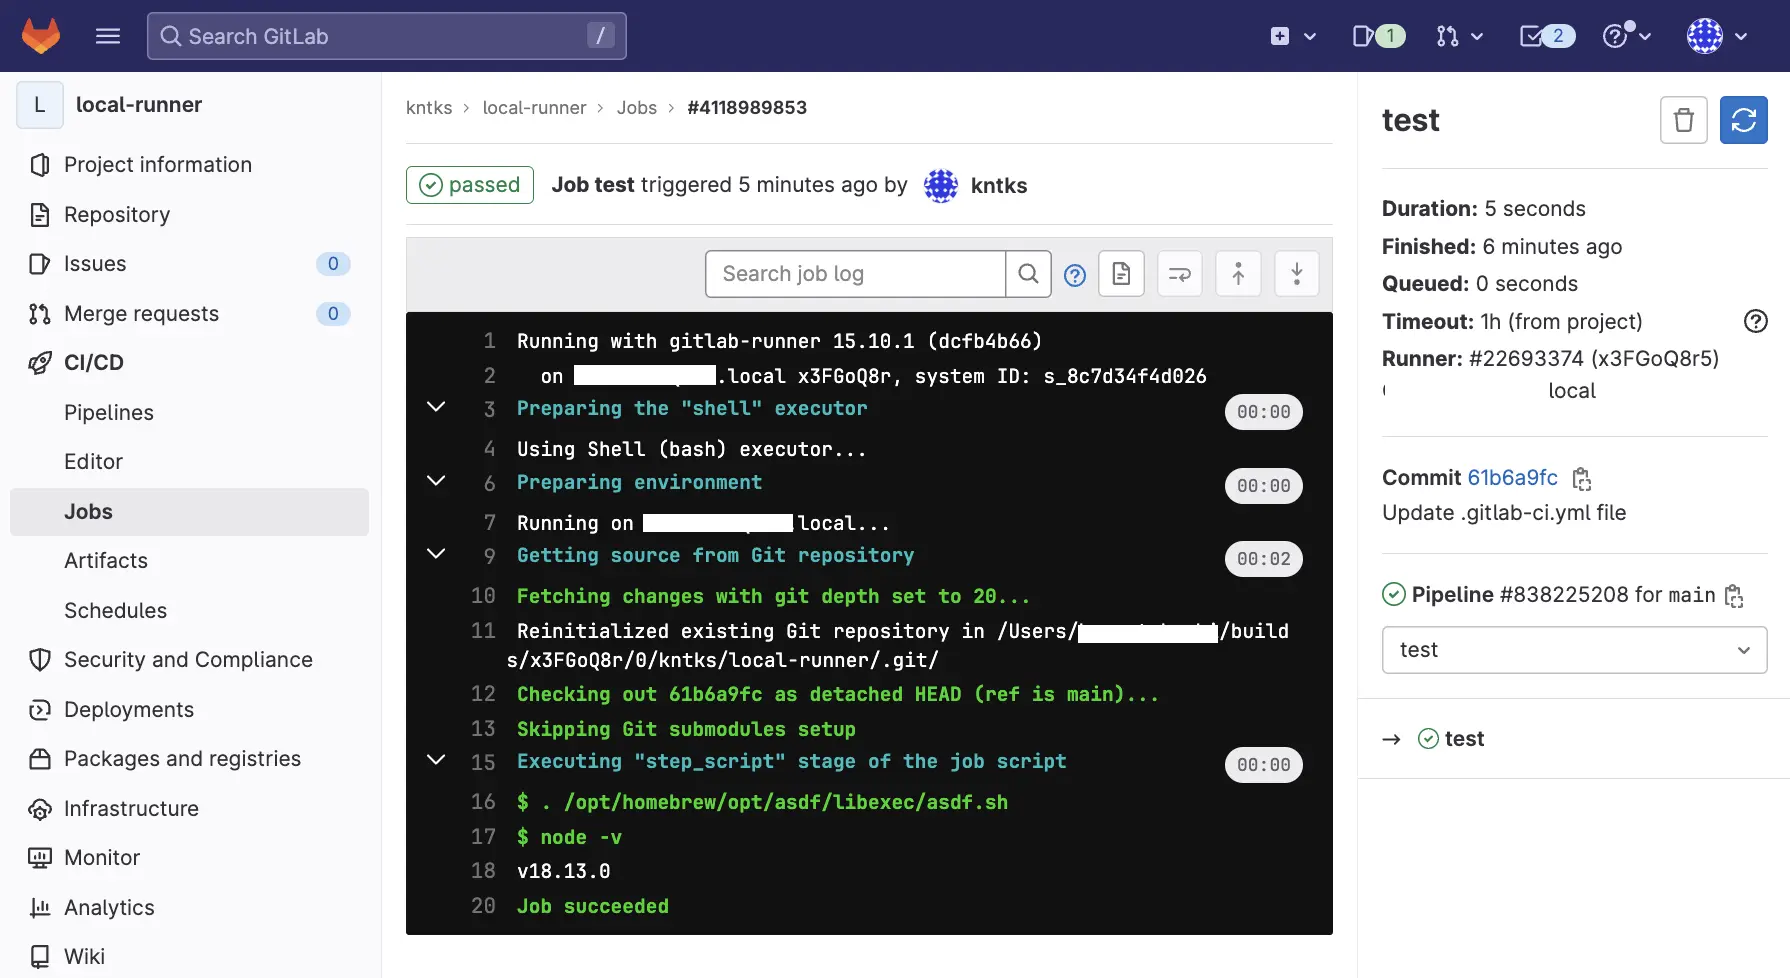Open the user avatar menu

[1716, 36]
